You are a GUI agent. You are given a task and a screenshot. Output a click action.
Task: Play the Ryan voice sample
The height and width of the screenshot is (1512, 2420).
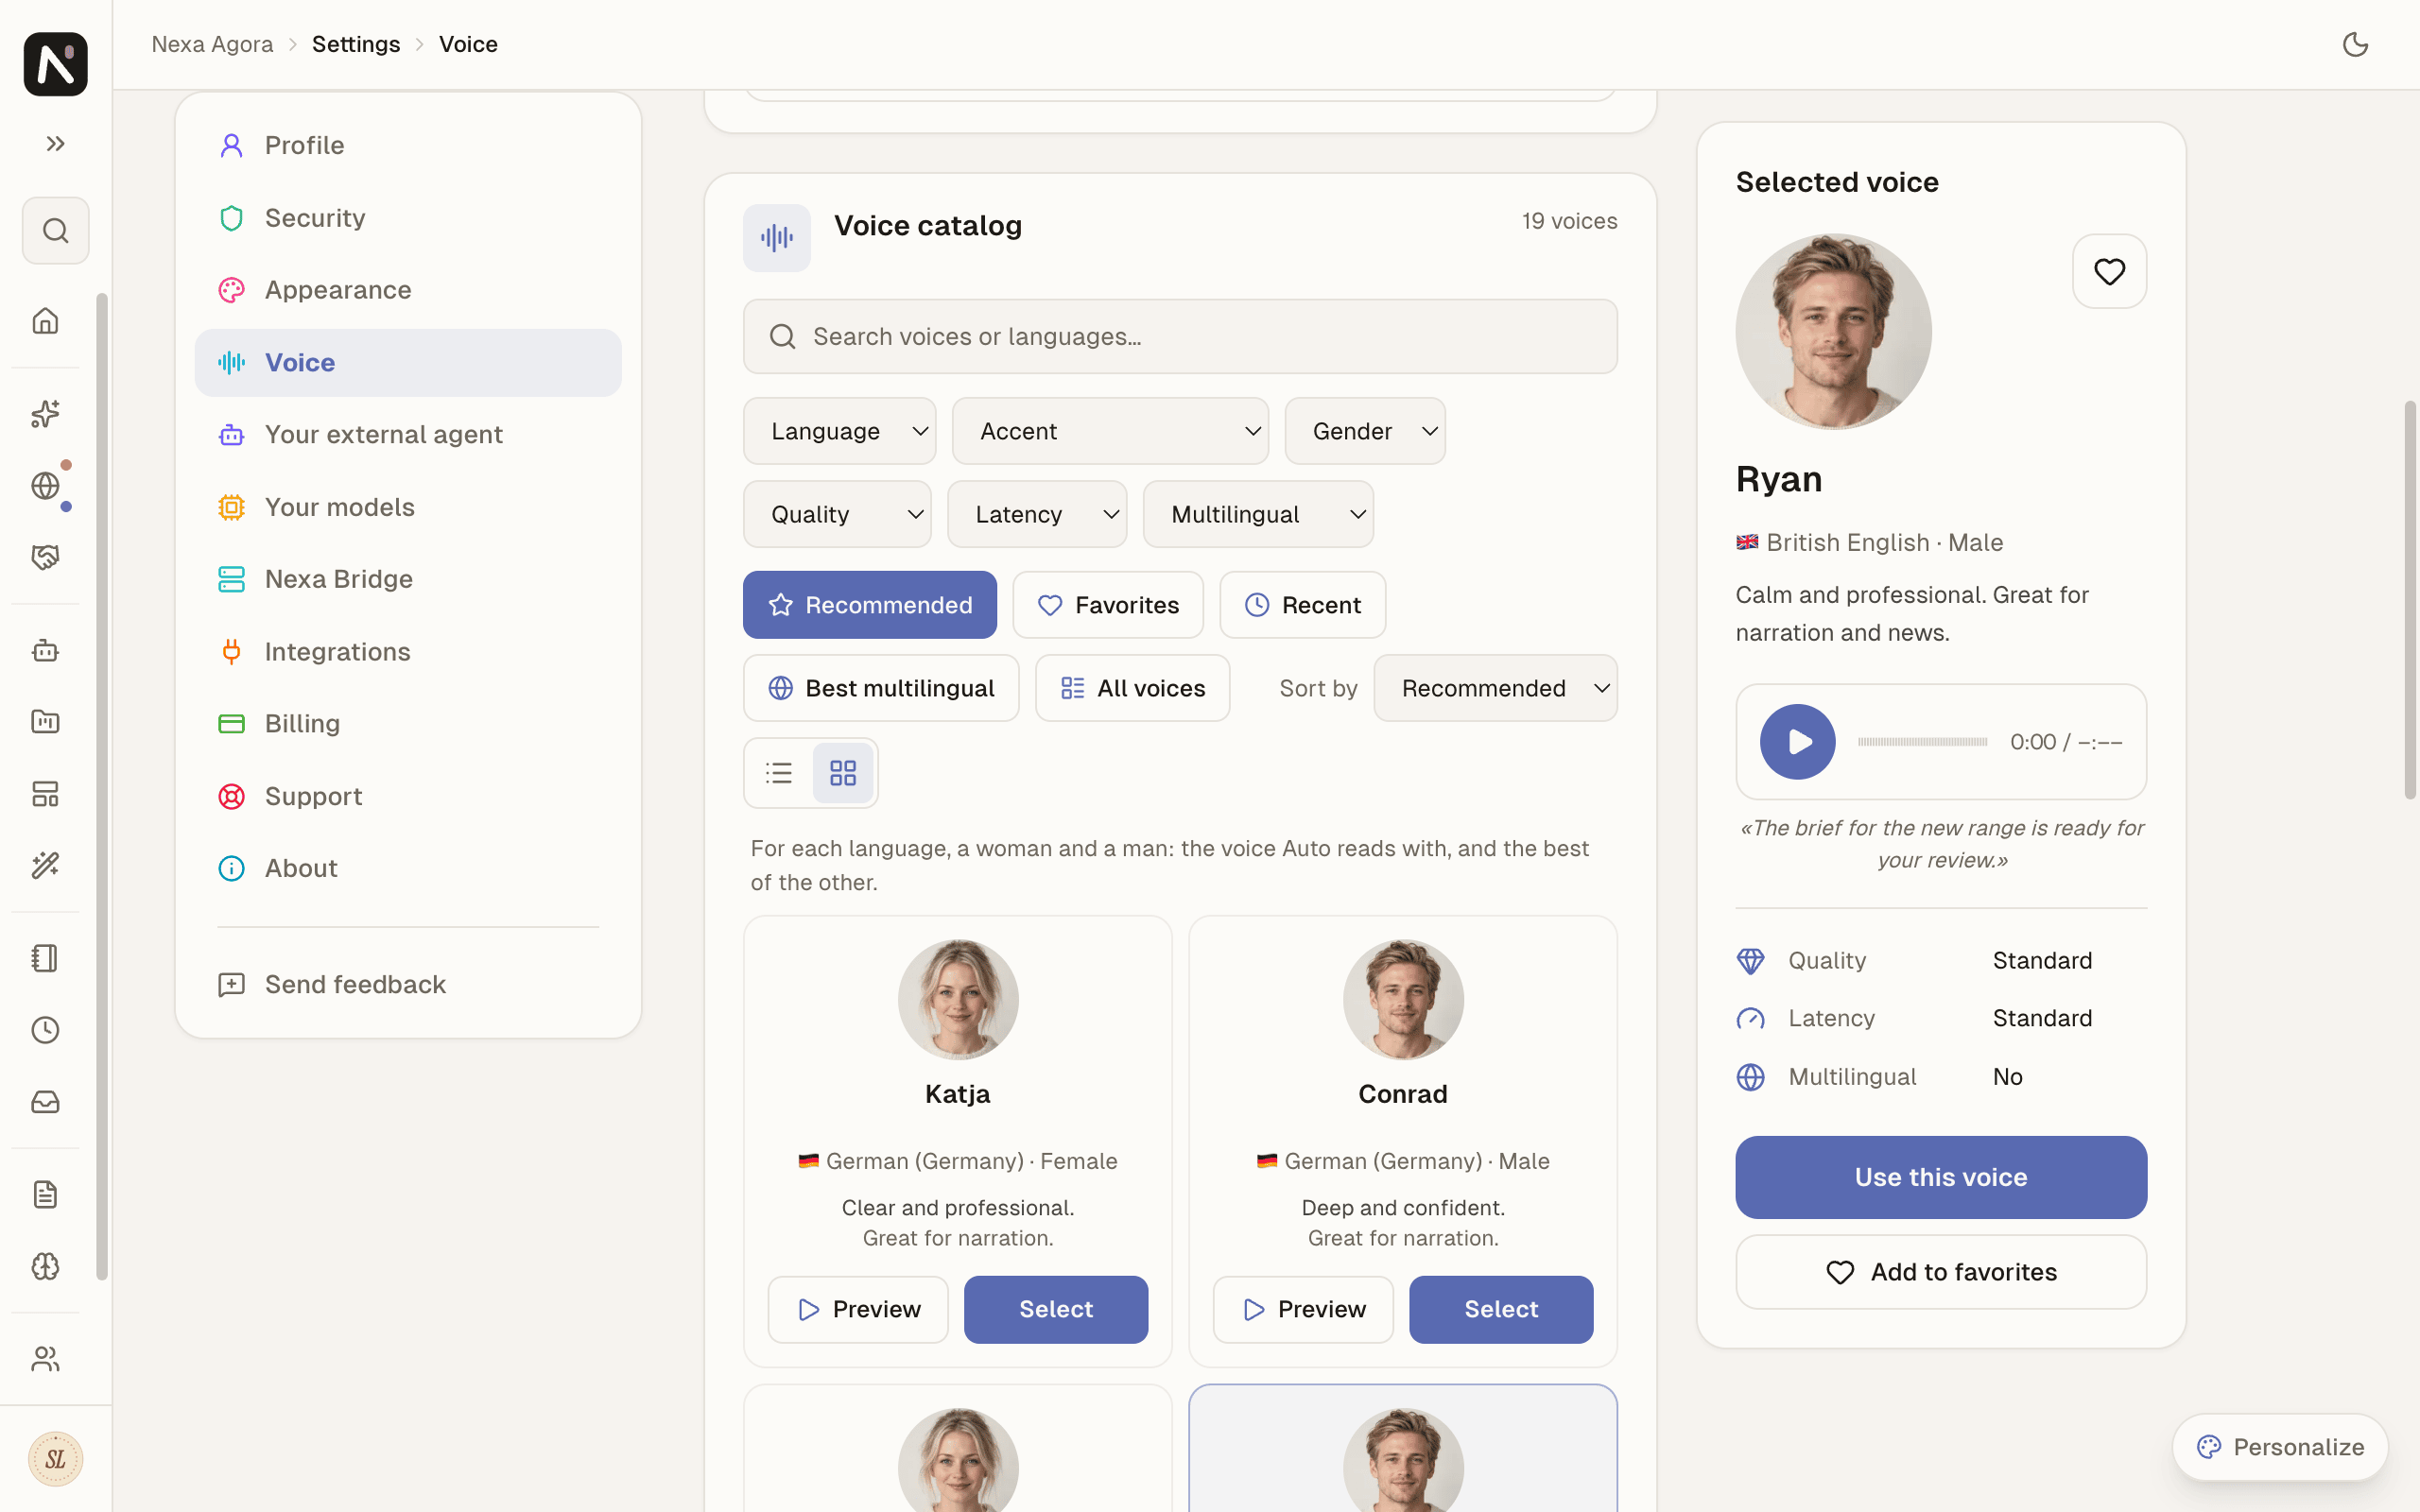1797,742
